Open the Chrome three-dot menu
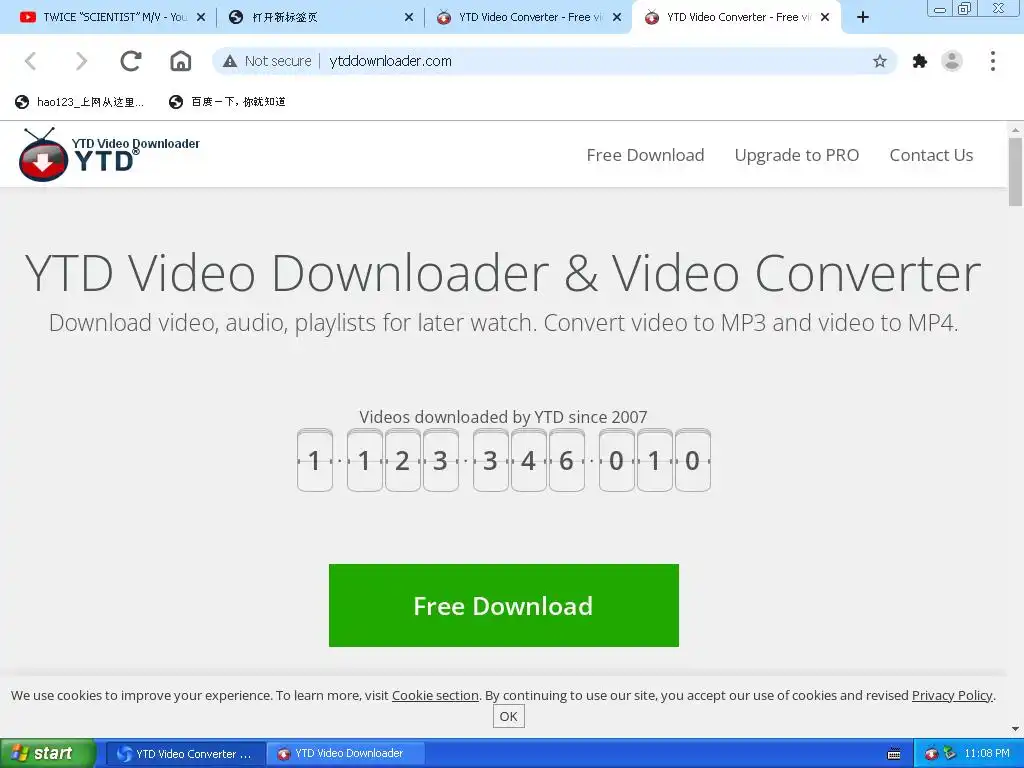Screen dimensions: 1024x768 993,61
